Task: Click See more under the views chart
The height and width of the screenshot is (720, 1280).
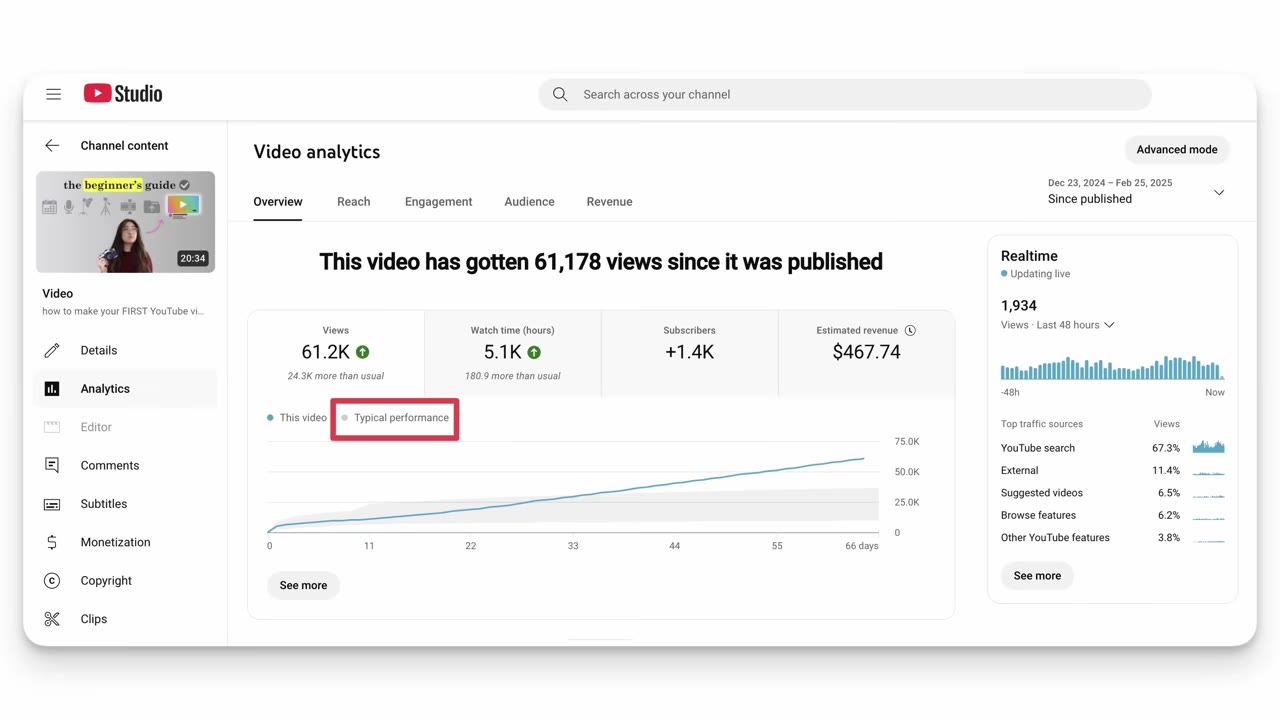Action: (x=303, y=586)
